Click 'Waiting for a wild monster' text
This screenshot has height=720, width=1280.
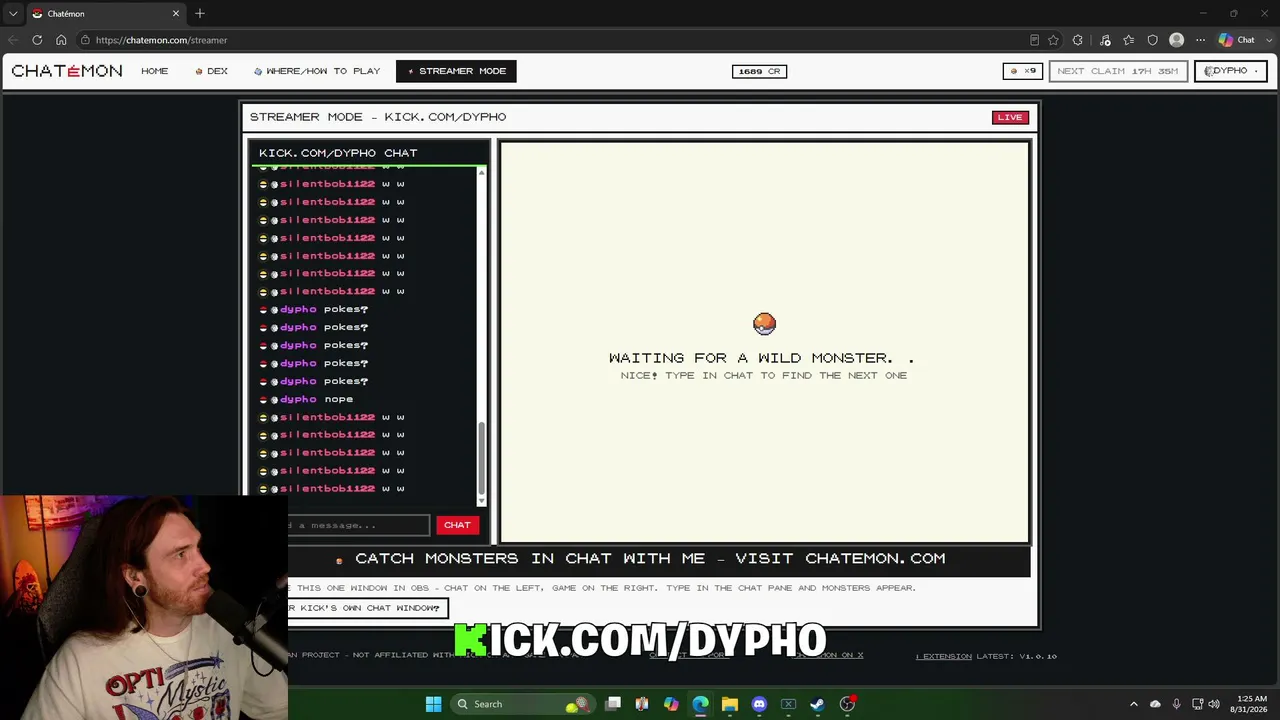[762, 358]
